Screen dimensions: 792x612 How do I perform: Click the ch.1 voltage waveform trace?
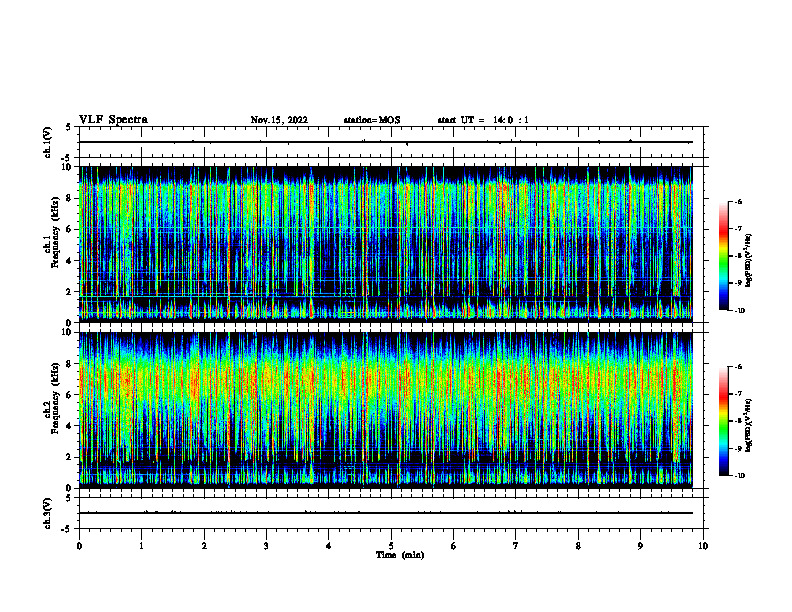(386, 142)
